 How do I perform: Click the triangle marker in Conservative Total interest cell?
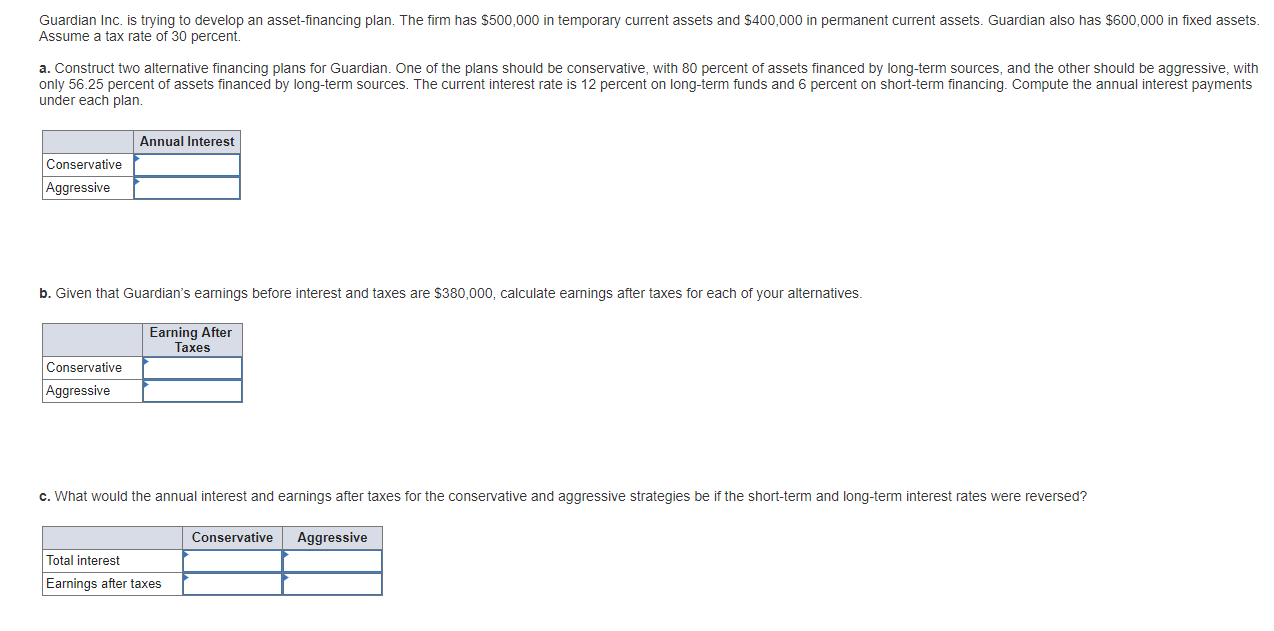click(186, 555)
